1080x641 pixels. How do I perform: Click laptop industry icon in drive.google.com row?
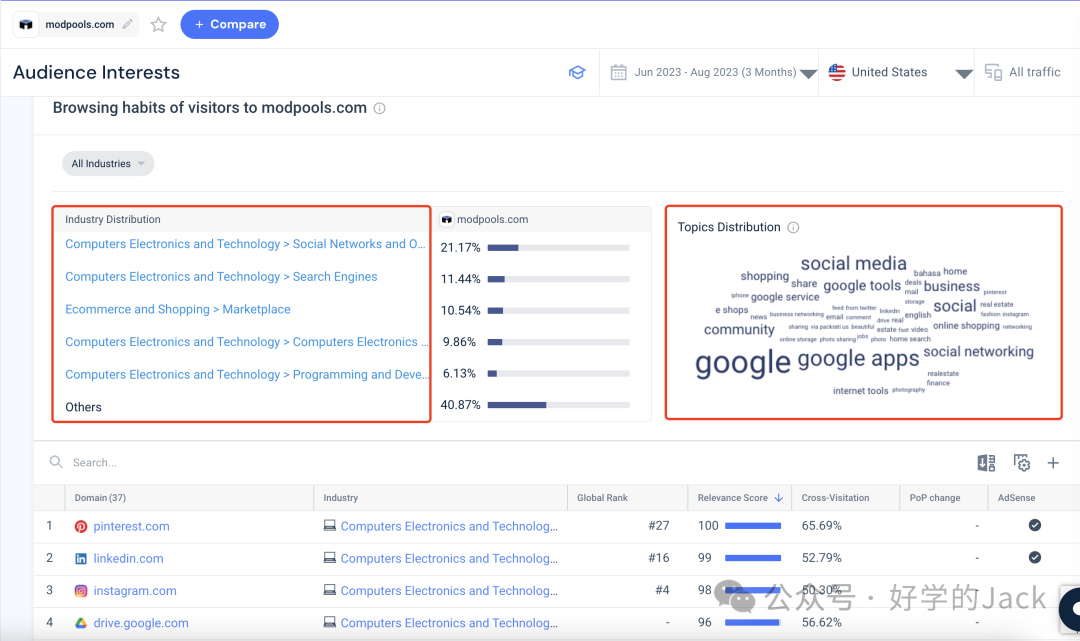(330, 622)
